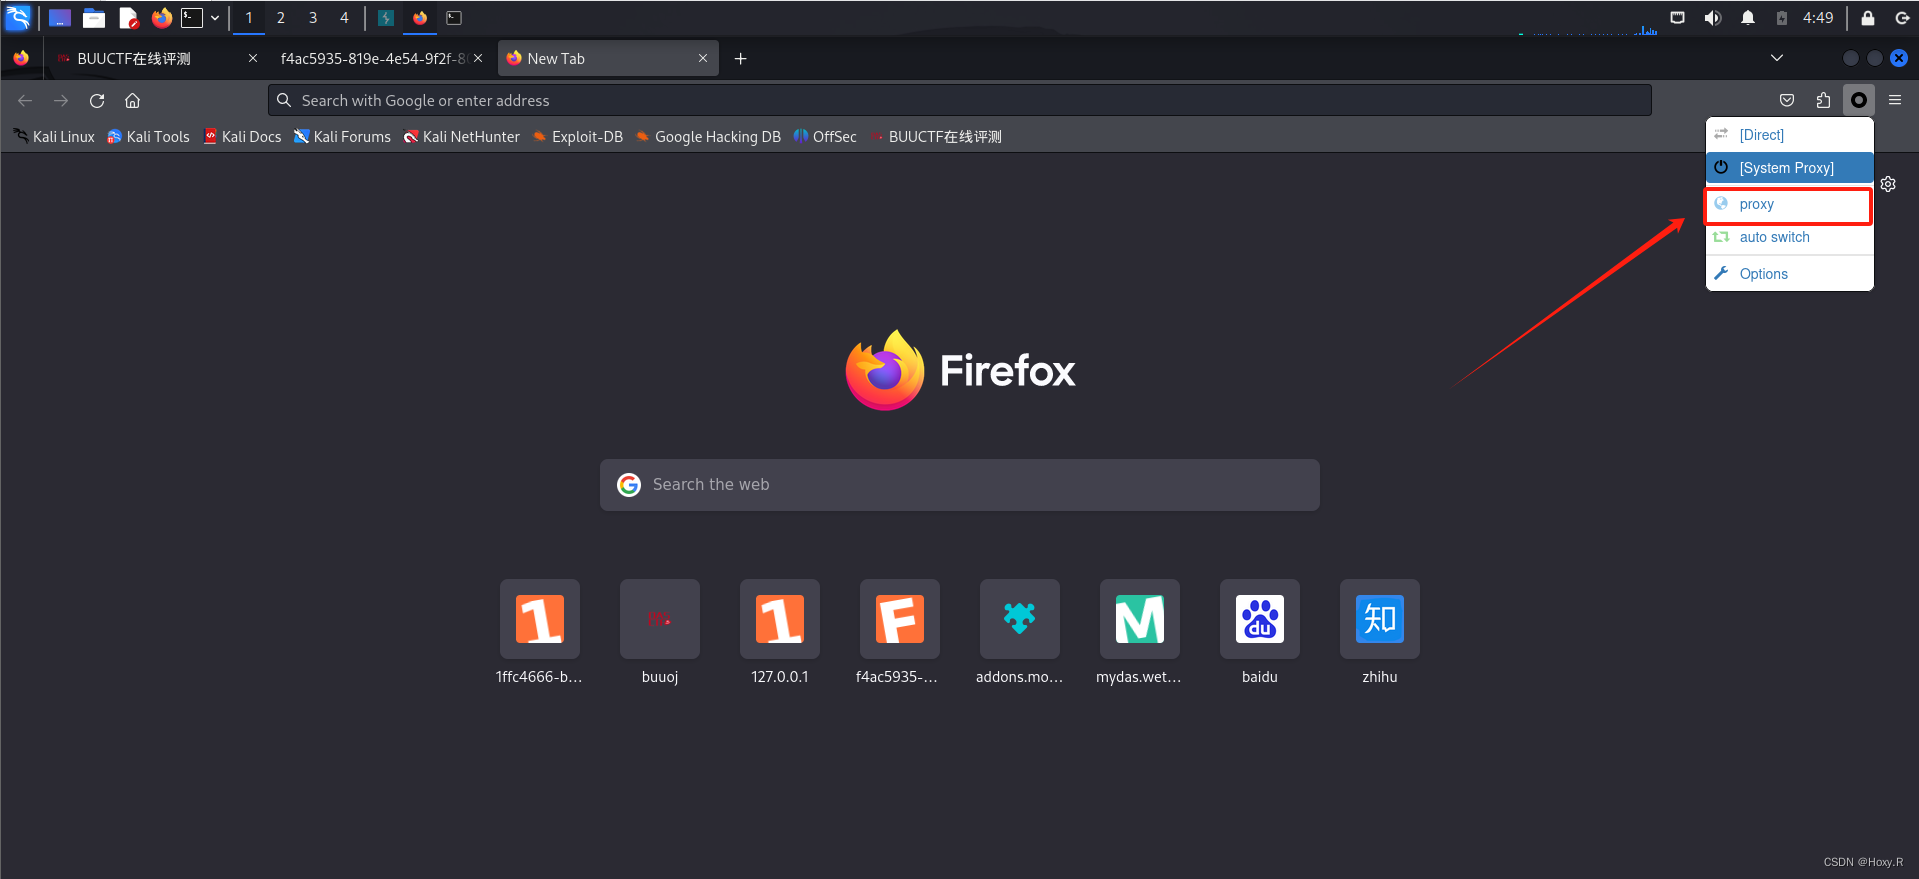Open the Kali Docs bookmark
The height and width of the screenshot is (879, 1919).
(x=242, y=137)
